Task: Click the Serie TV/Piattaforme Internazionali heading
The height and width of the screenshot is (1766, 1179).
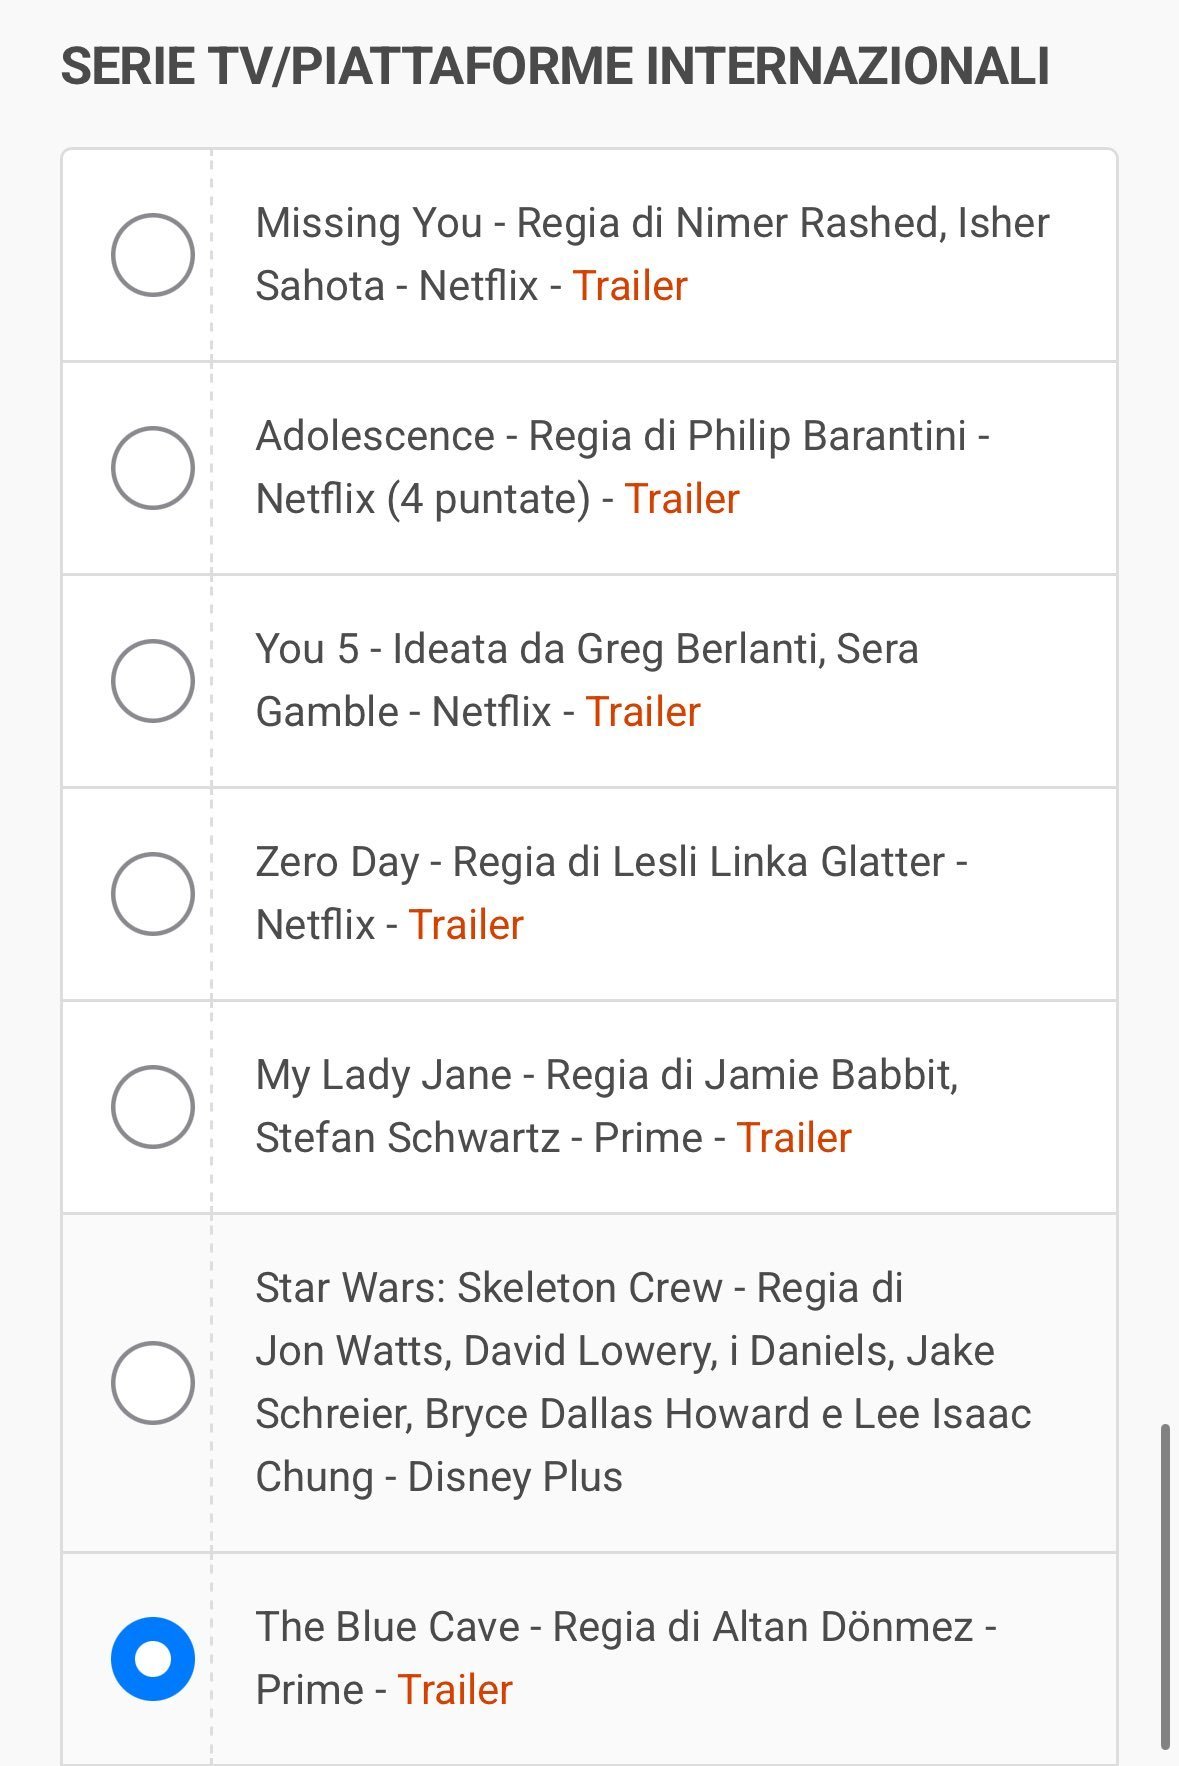Action: tap(555, 68)
